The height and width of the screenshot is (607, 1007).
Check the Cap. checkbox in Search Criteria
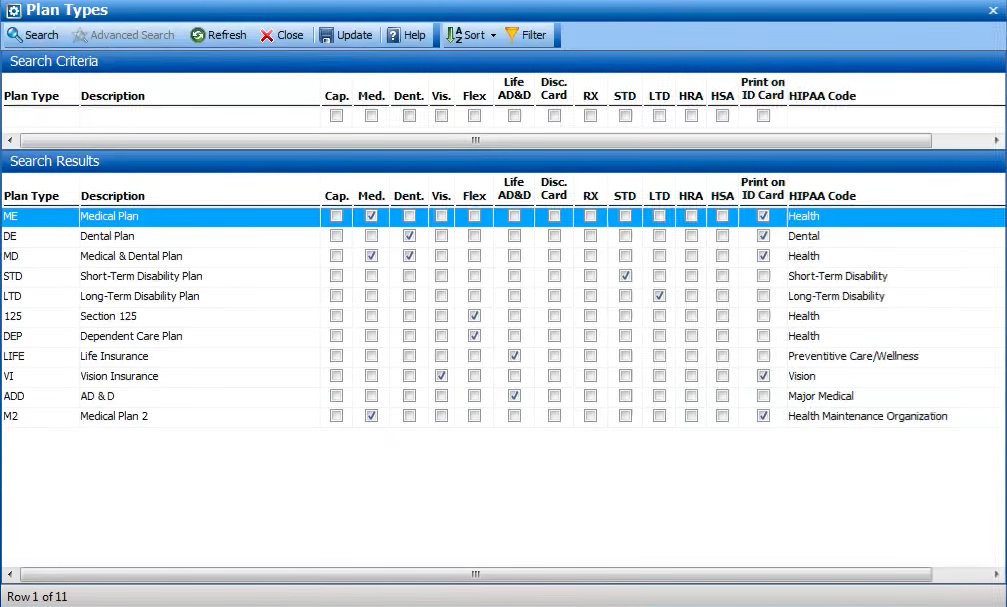tap(336, 116)
